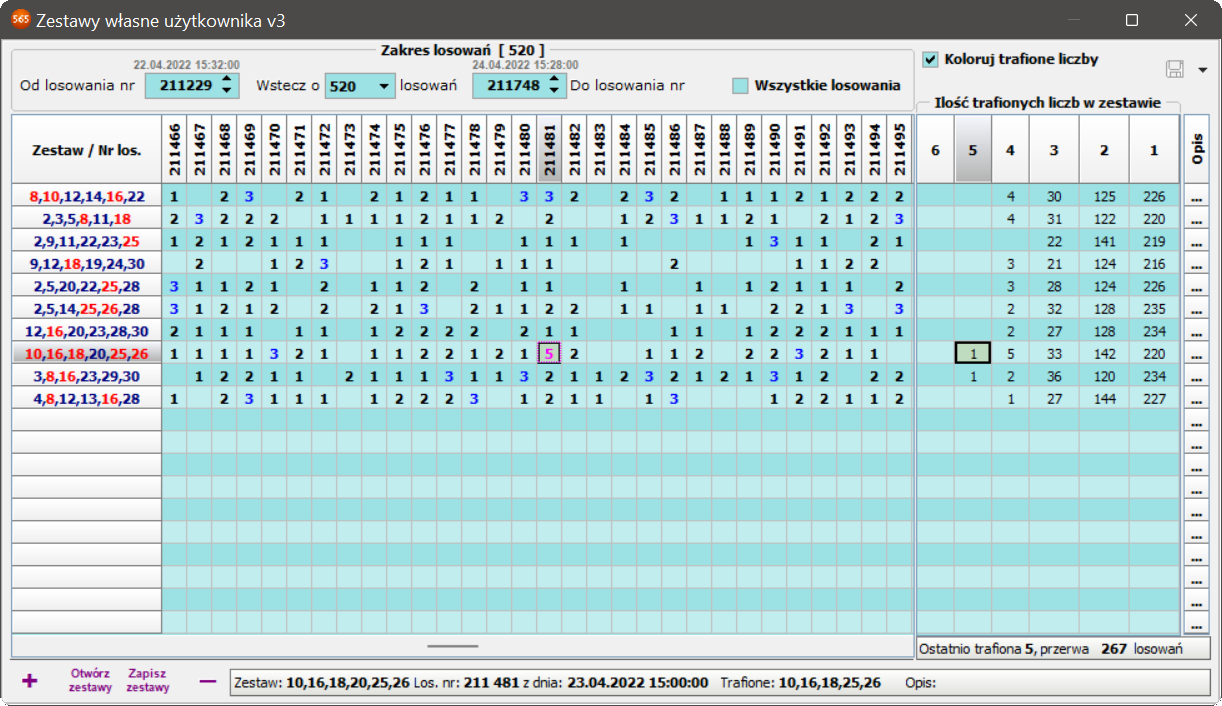The height and width of the screenshot is (706, 1222).
Task: Click the purple plus add-set icon
Action: click(x=30, y=680)
